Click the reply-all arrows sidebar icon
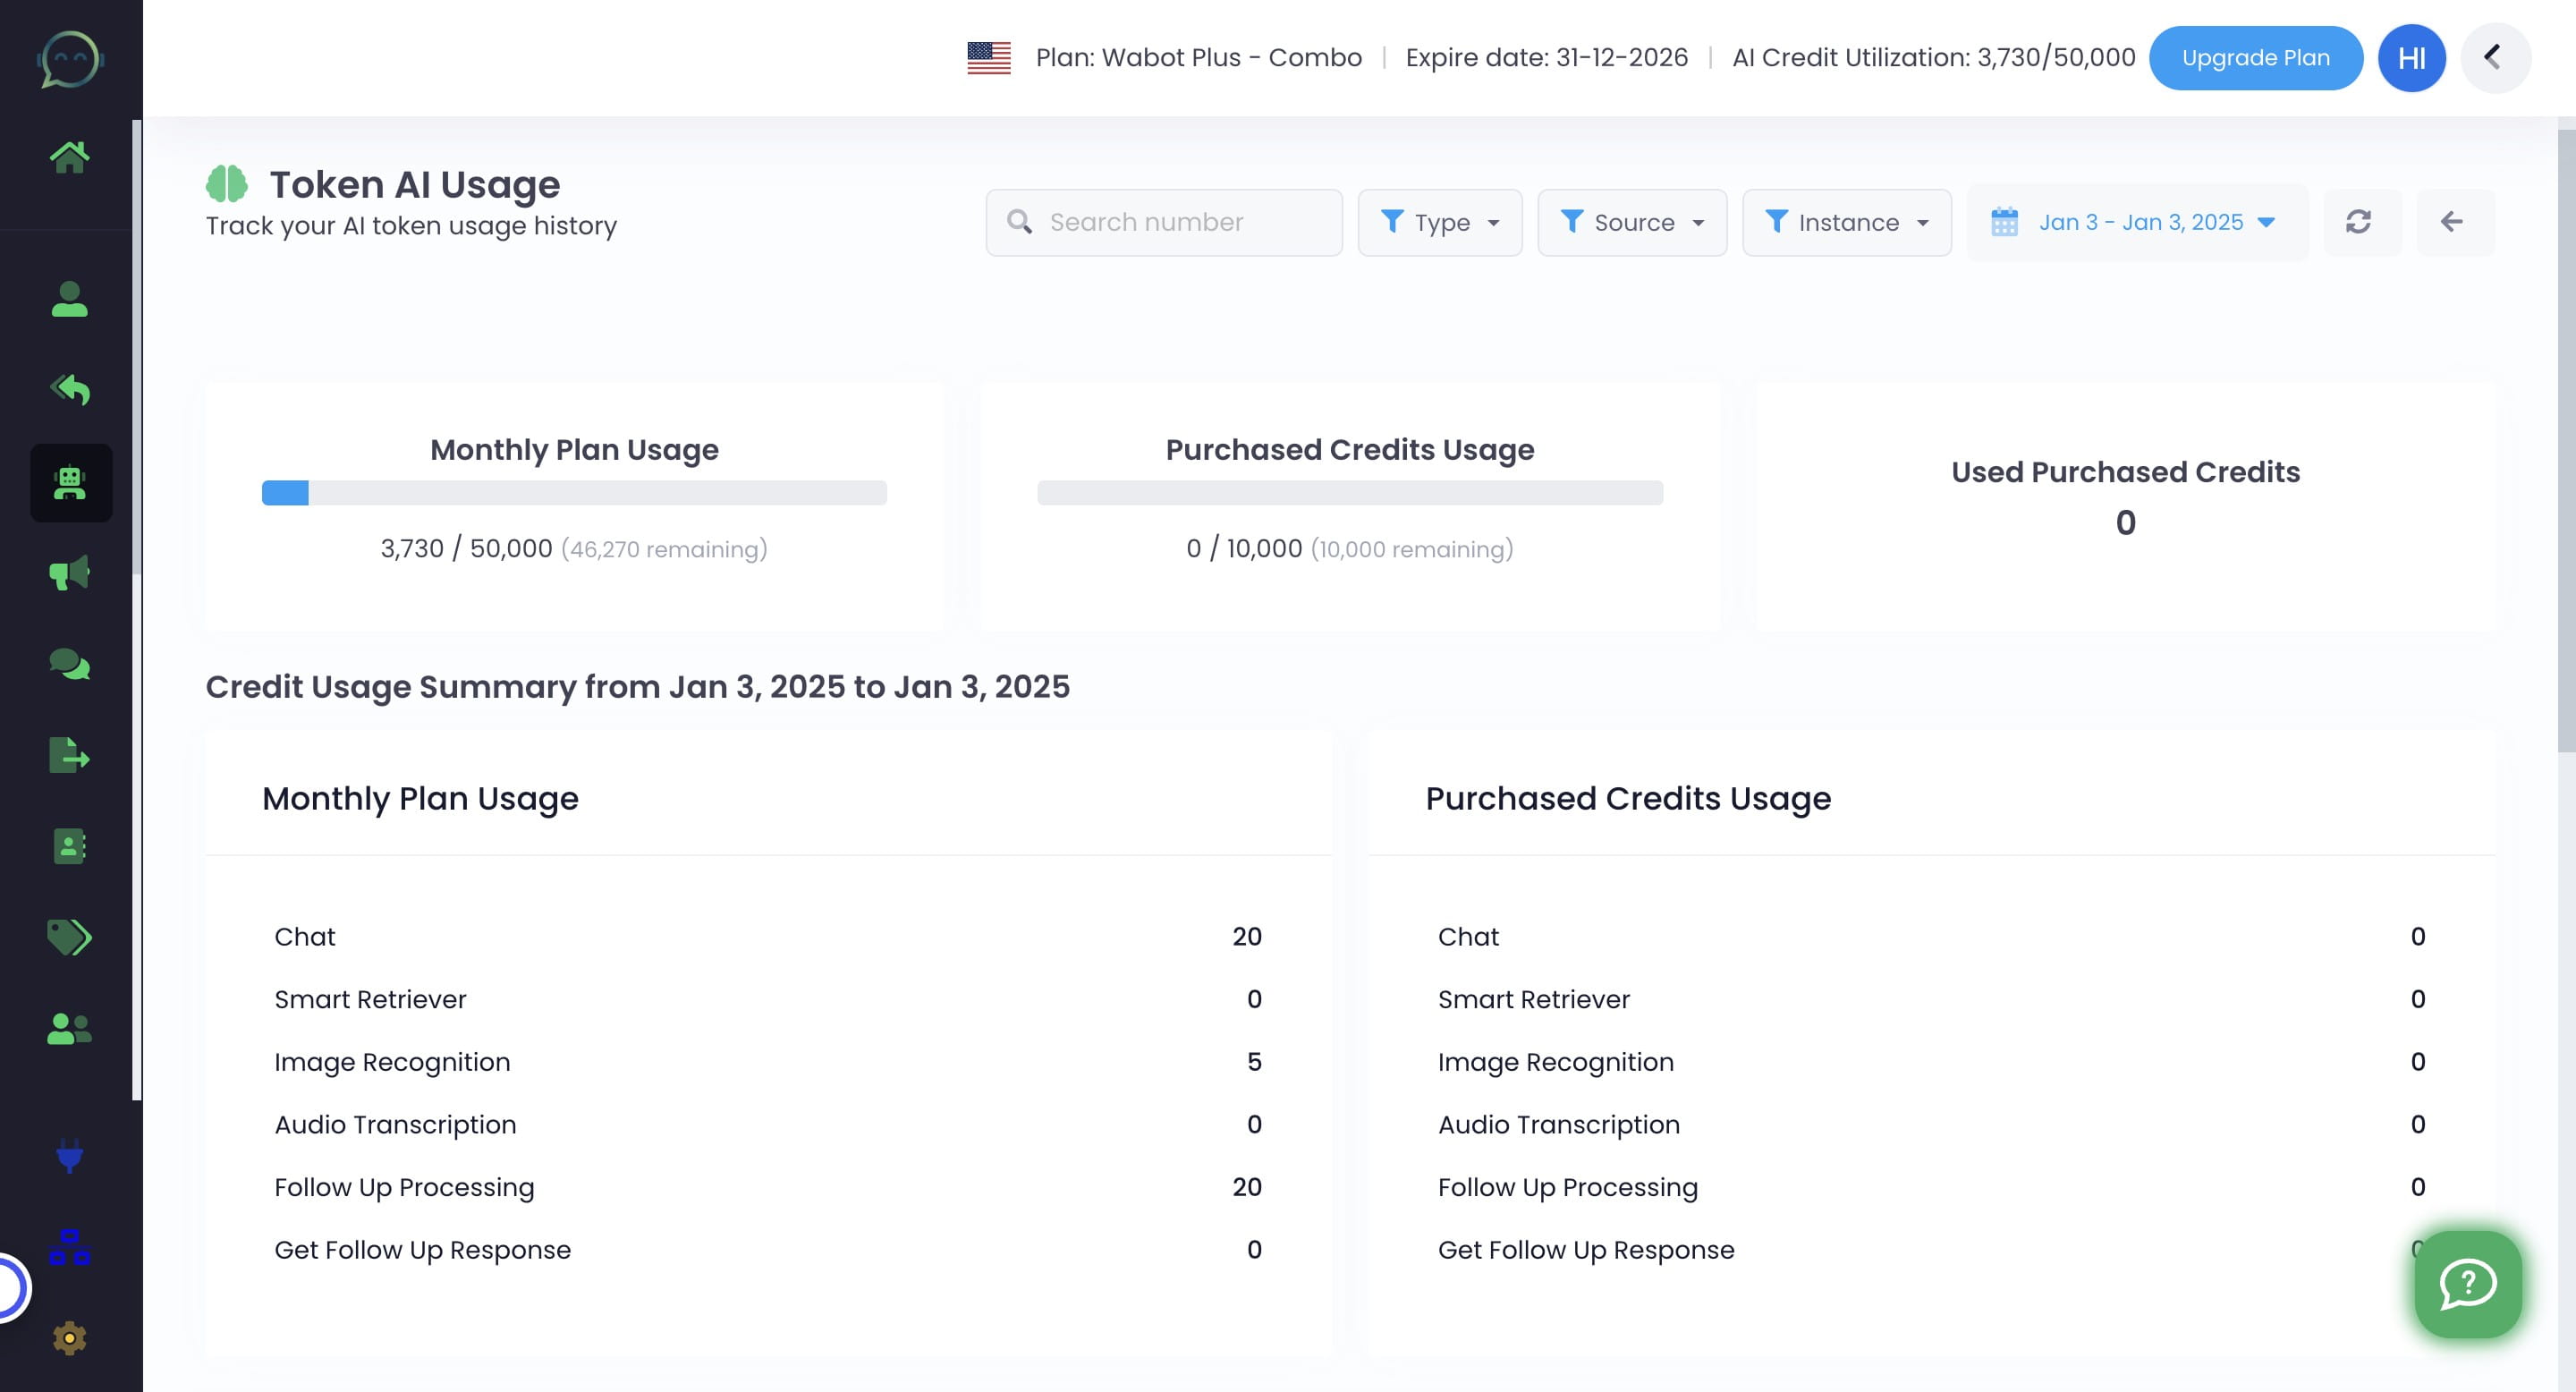2576x1392 pixels. click(x=69, y=389)
